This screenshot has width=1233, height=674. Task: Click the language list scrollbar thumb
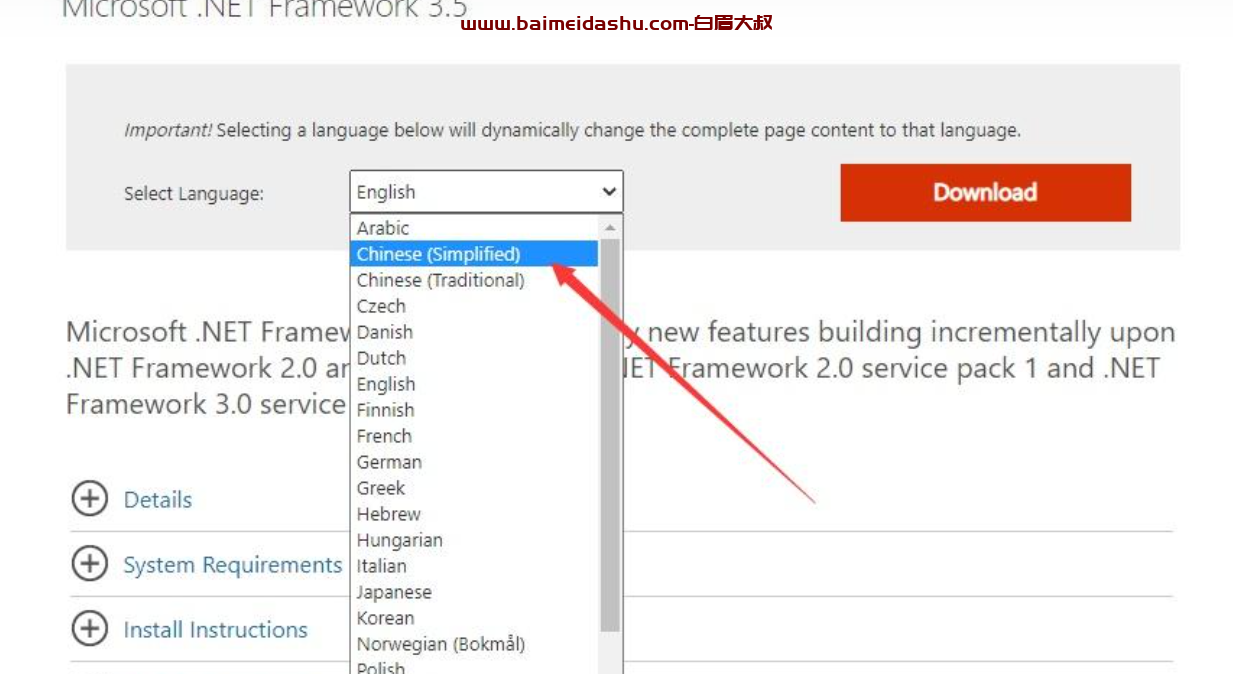coord(610,435)
